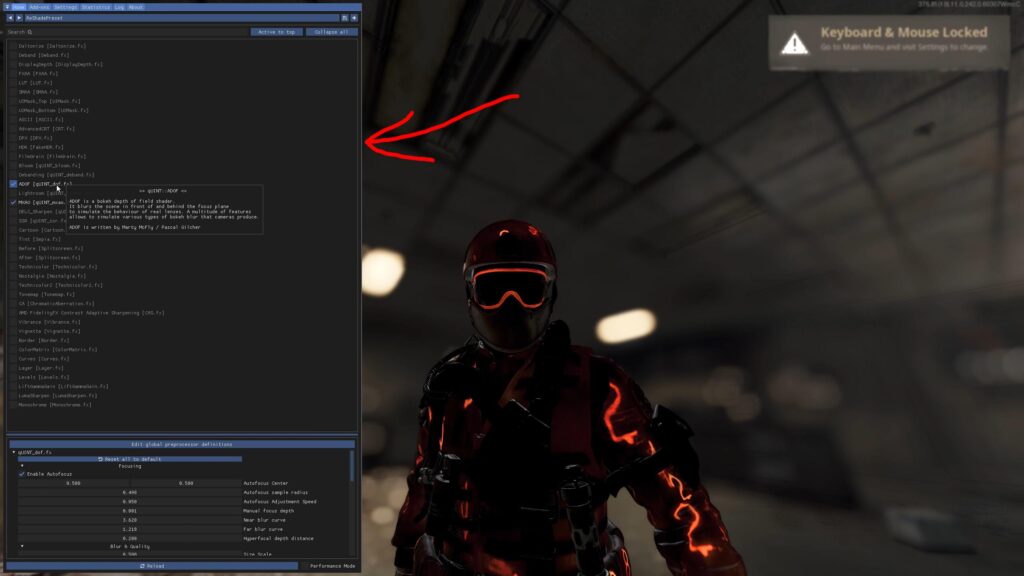Image resolution: width=1024 pixels, height=576 pixels.
Task: Click the Autofocus Adjustment Speed slider
Action: [x=130, y=502]
